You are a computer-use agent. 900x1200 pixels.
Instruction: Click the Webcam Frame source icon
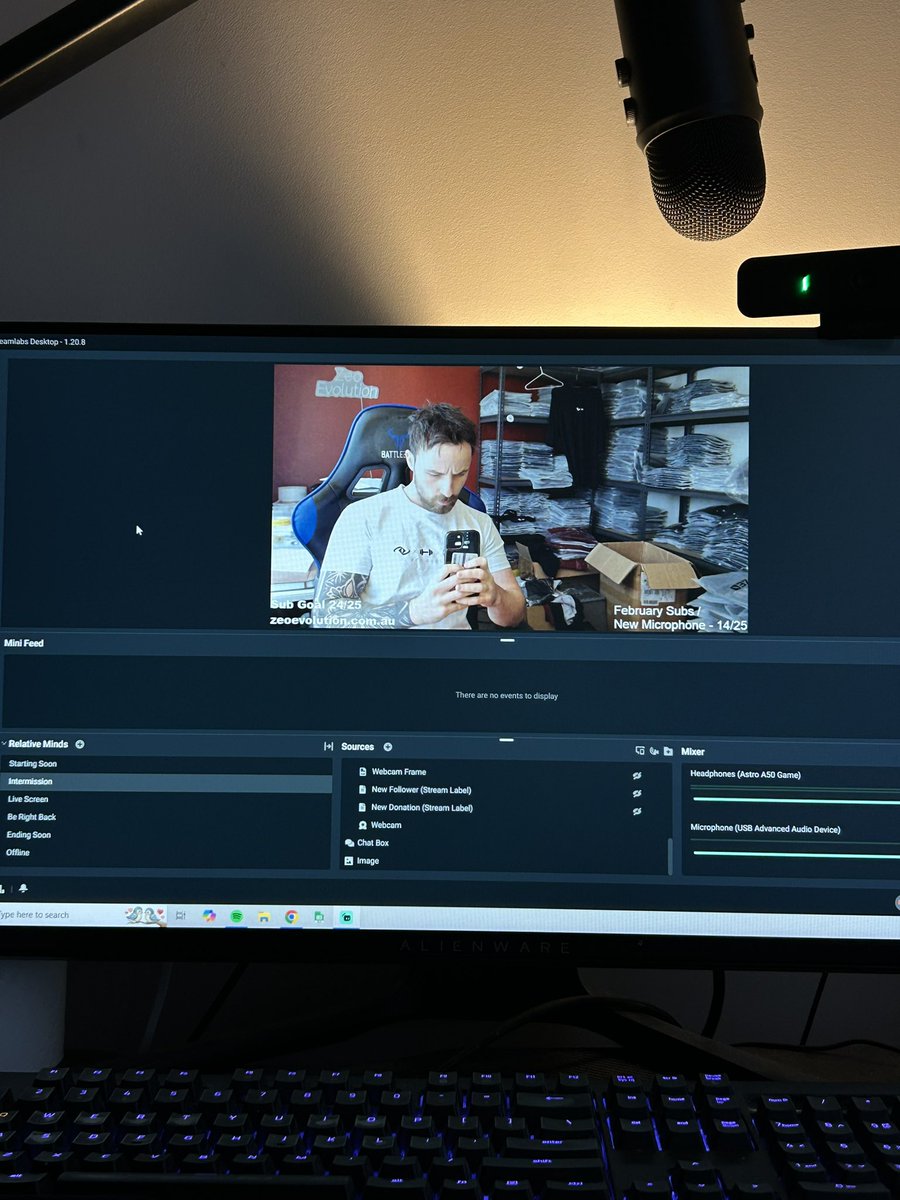pyautogui.click(x=362, y=773)
